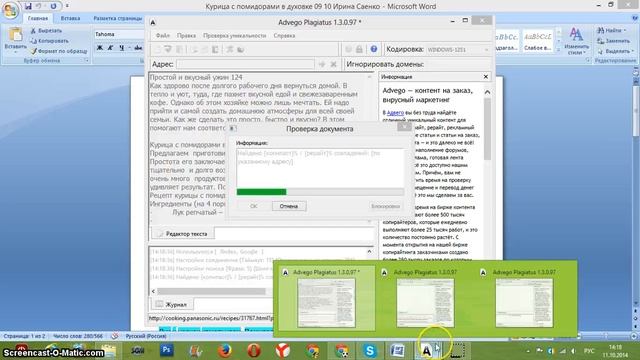Toggle strikethrough (abc) in Word ribbon
The width and height of the screenshot is (640, 360).
click(x=138, y=48)
